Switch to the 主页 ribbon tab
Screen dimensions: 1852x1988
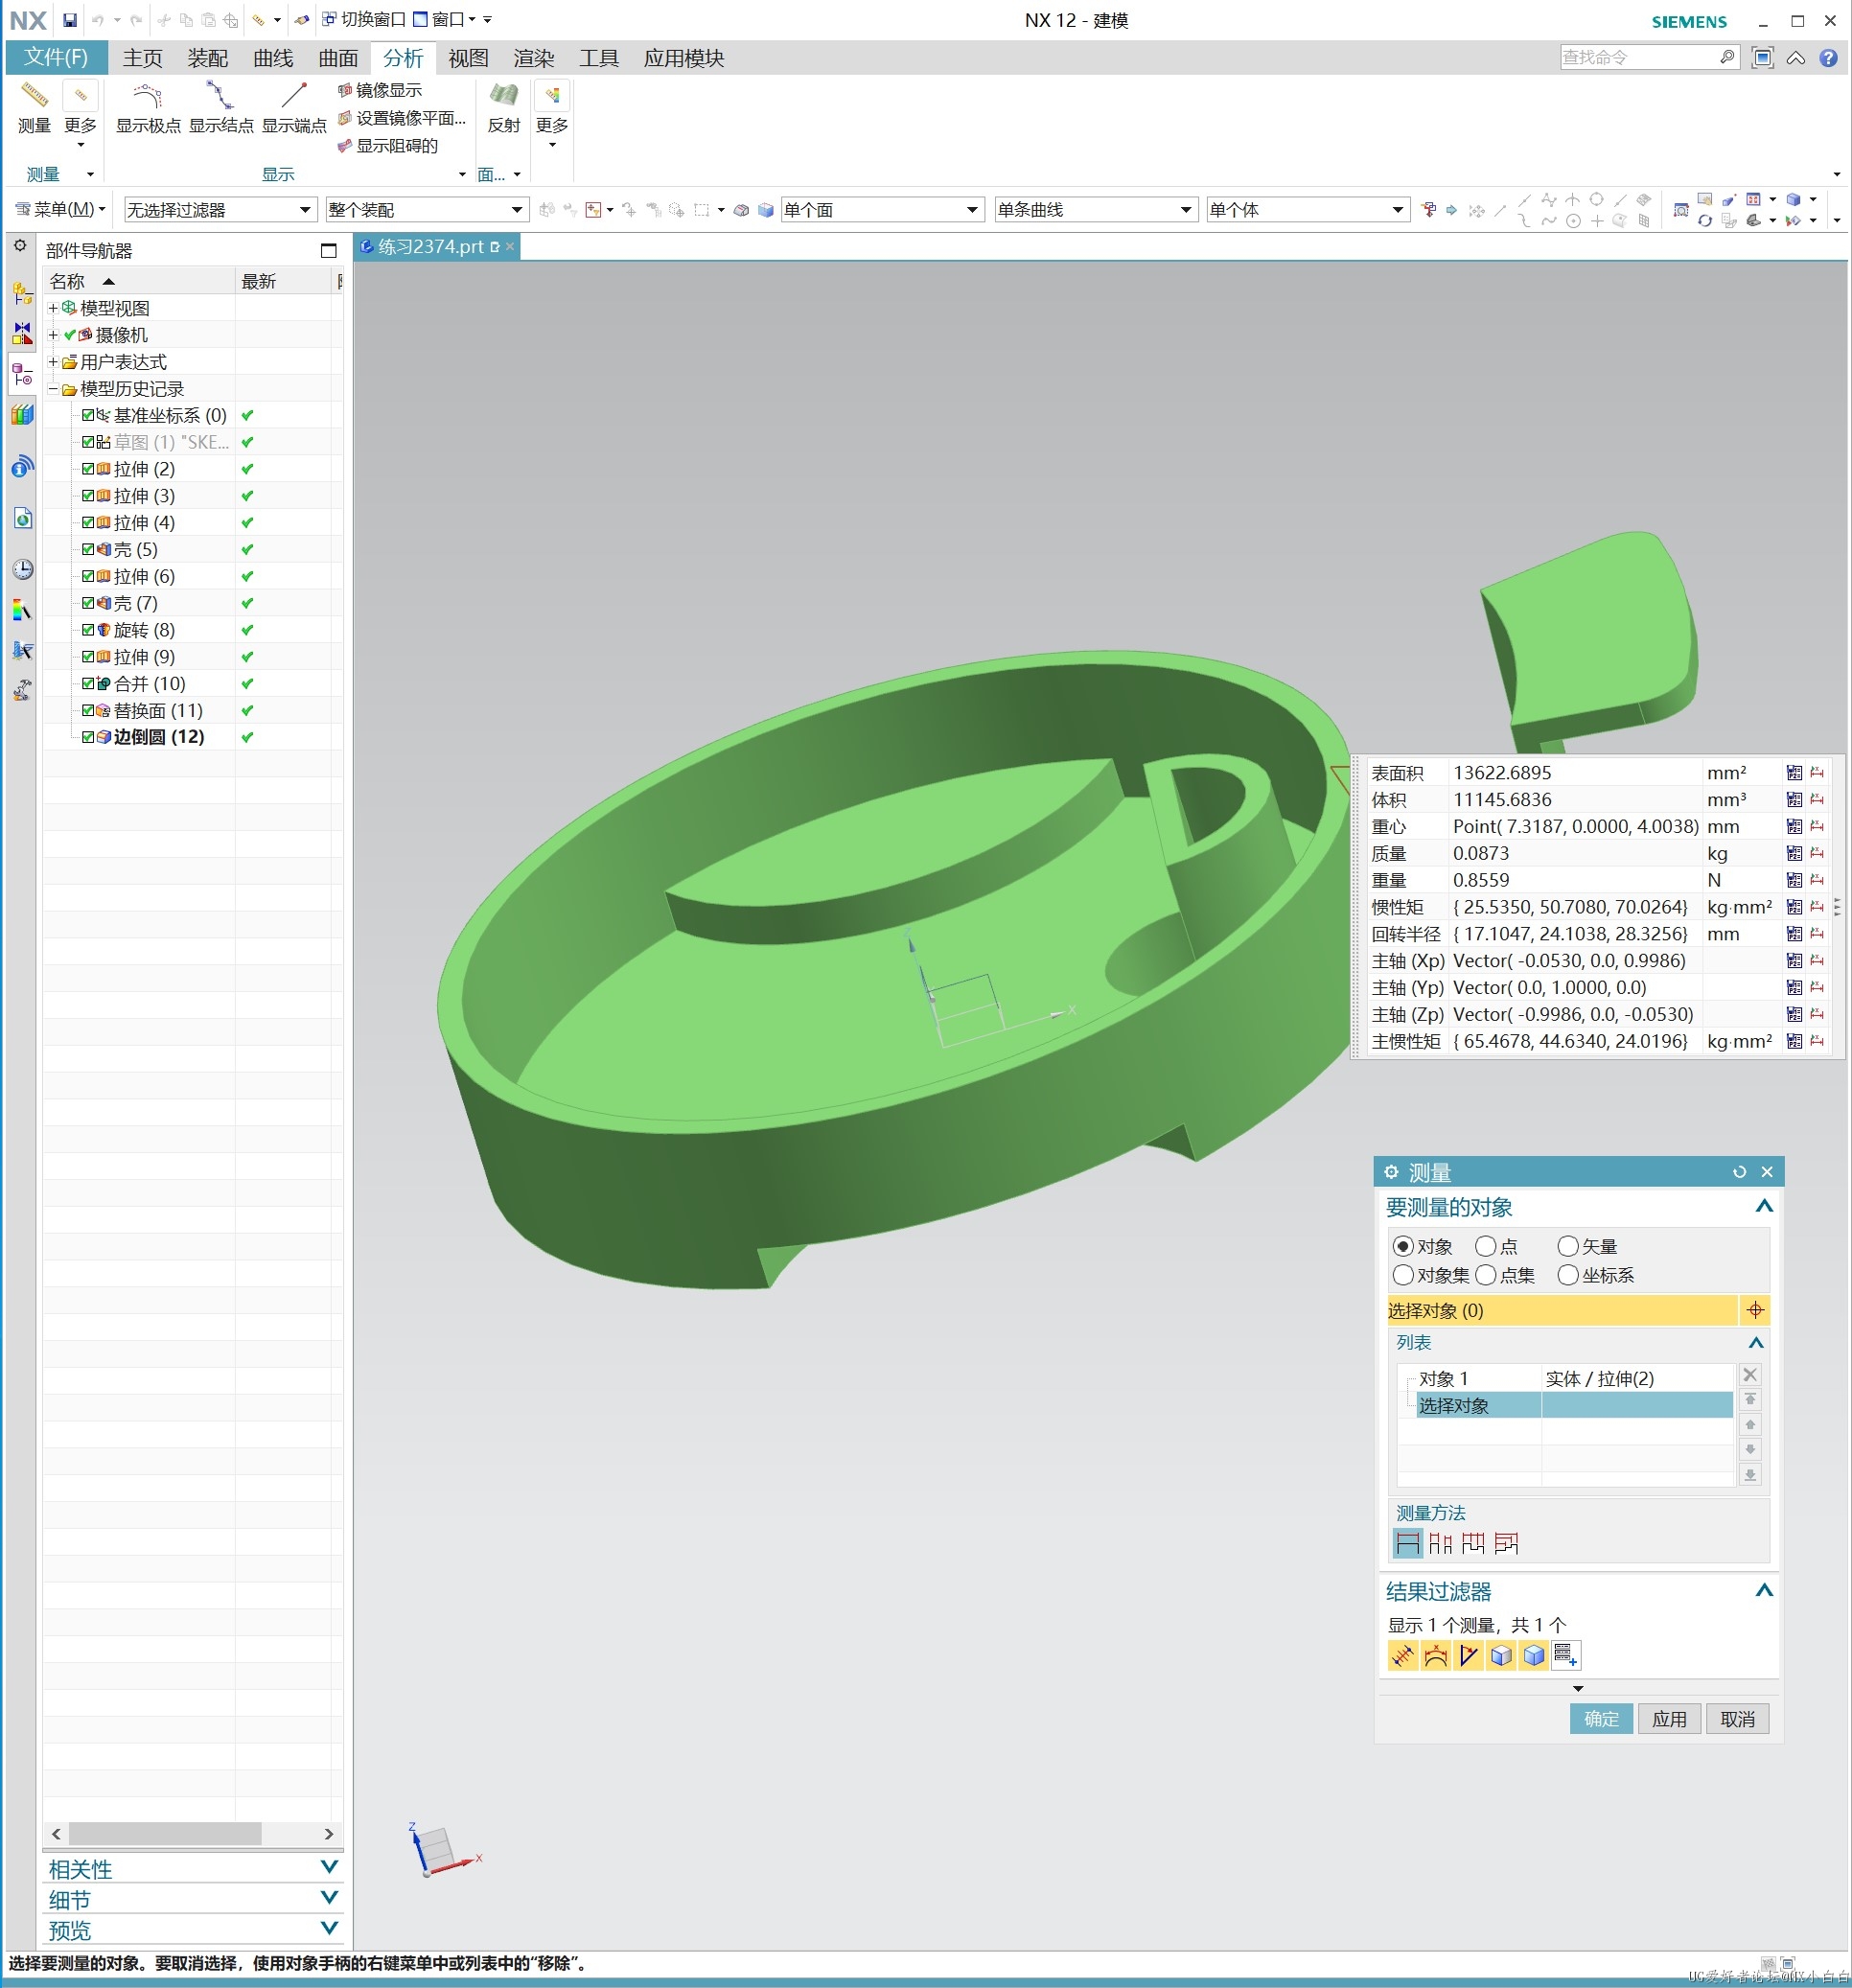[142, 58]
